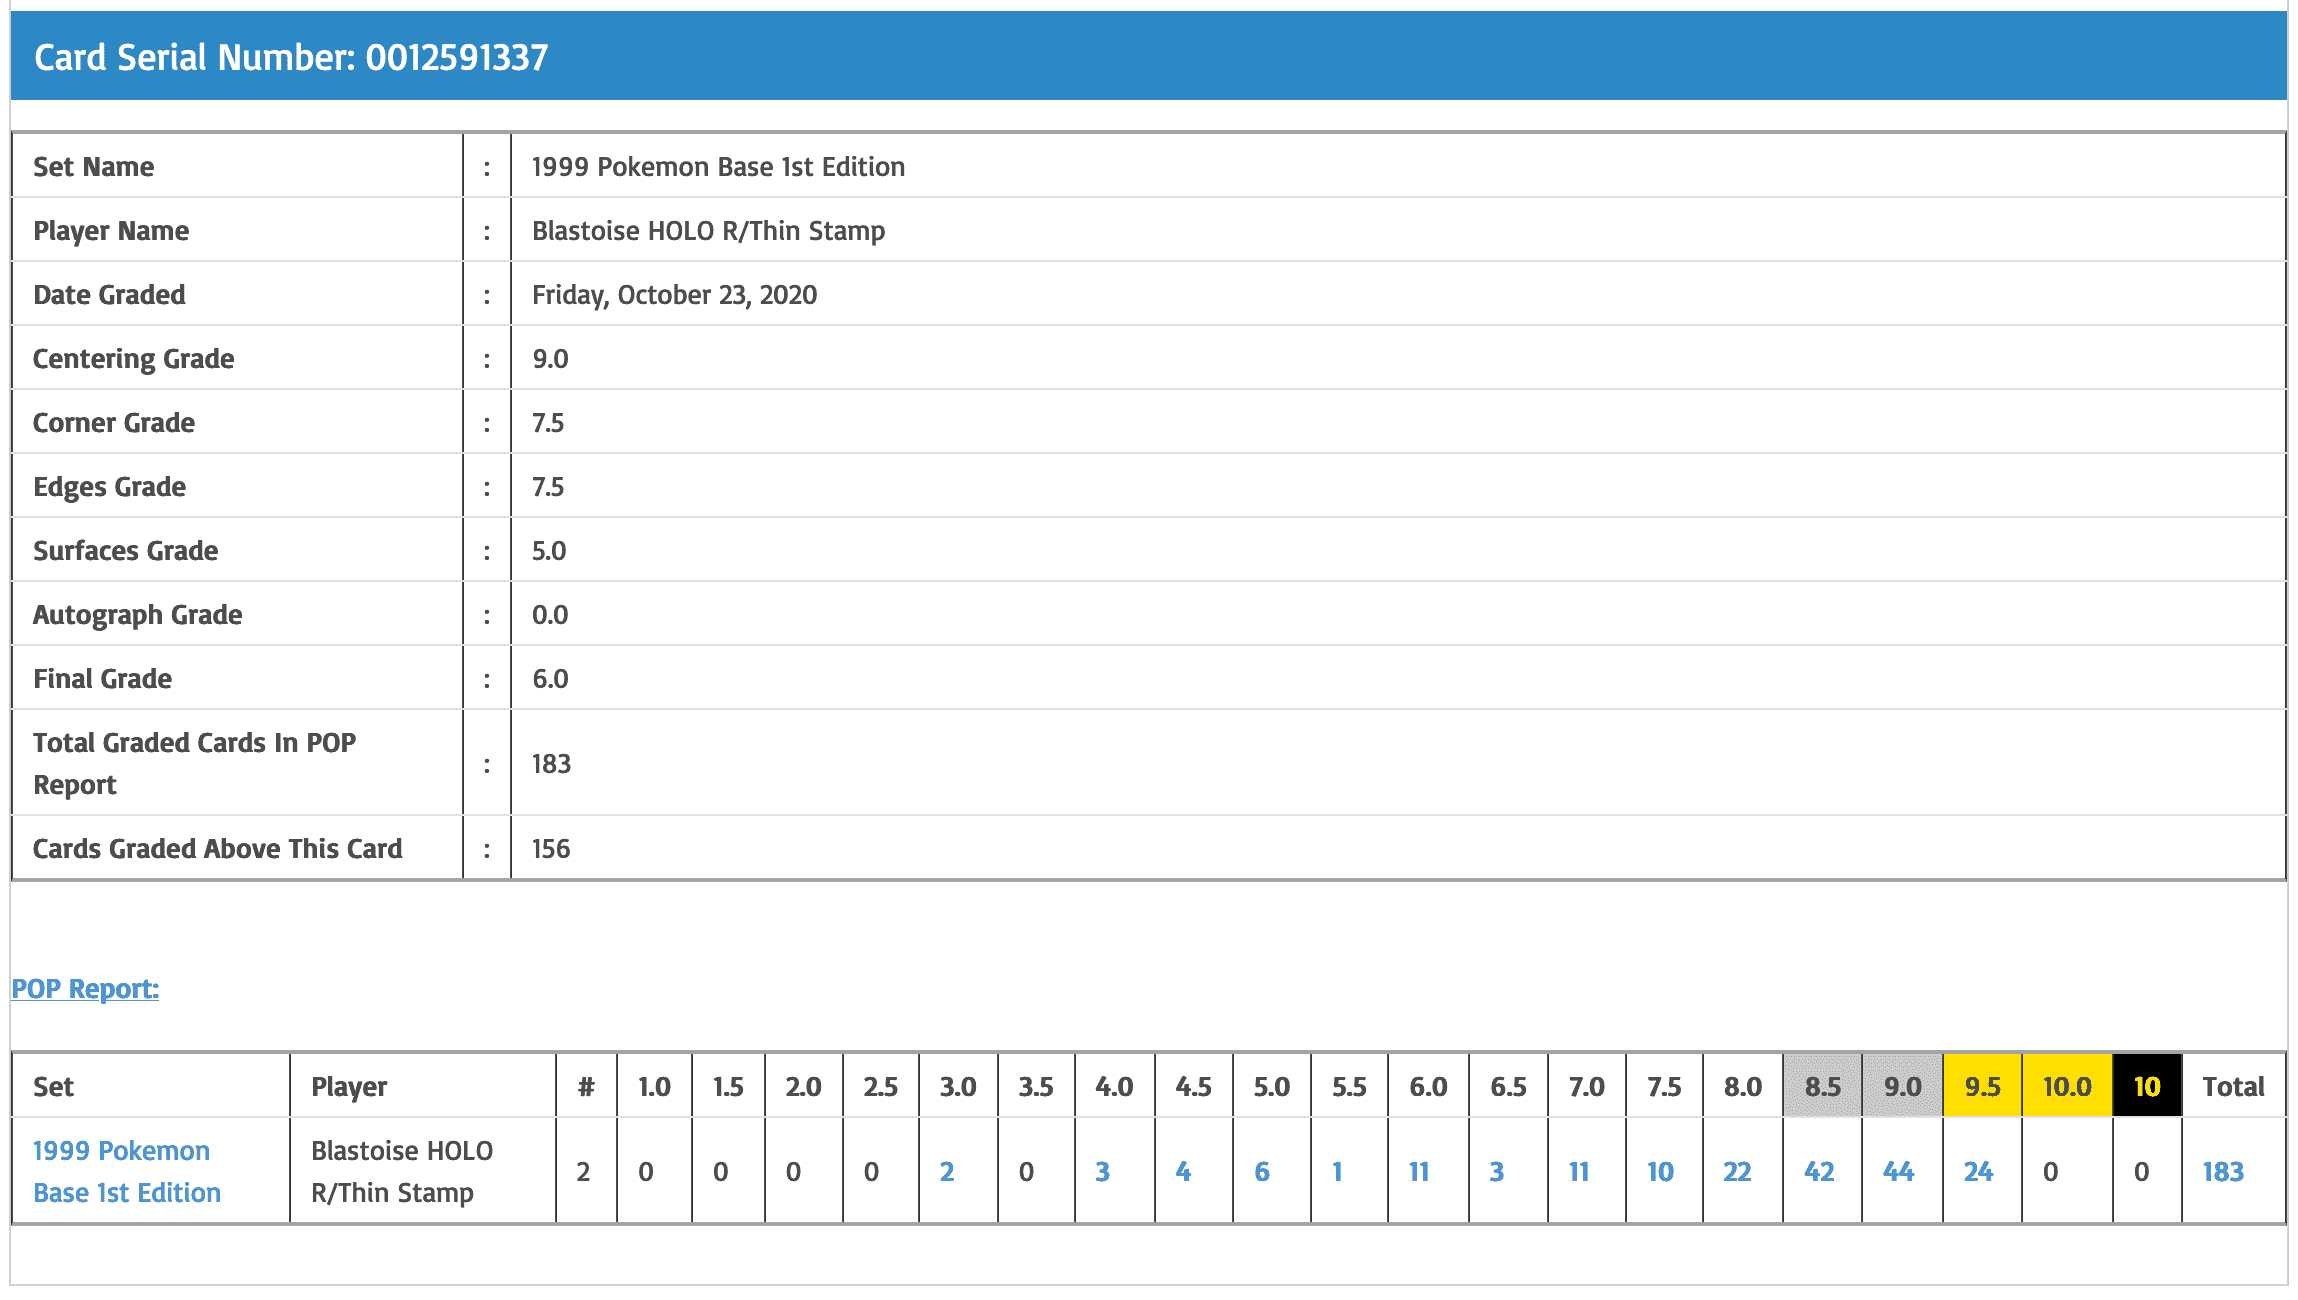Image resolution: width=2298 pixels, height=1300 pixels.
Task: Click the Centering Grade row label
Action: (133, 358)
